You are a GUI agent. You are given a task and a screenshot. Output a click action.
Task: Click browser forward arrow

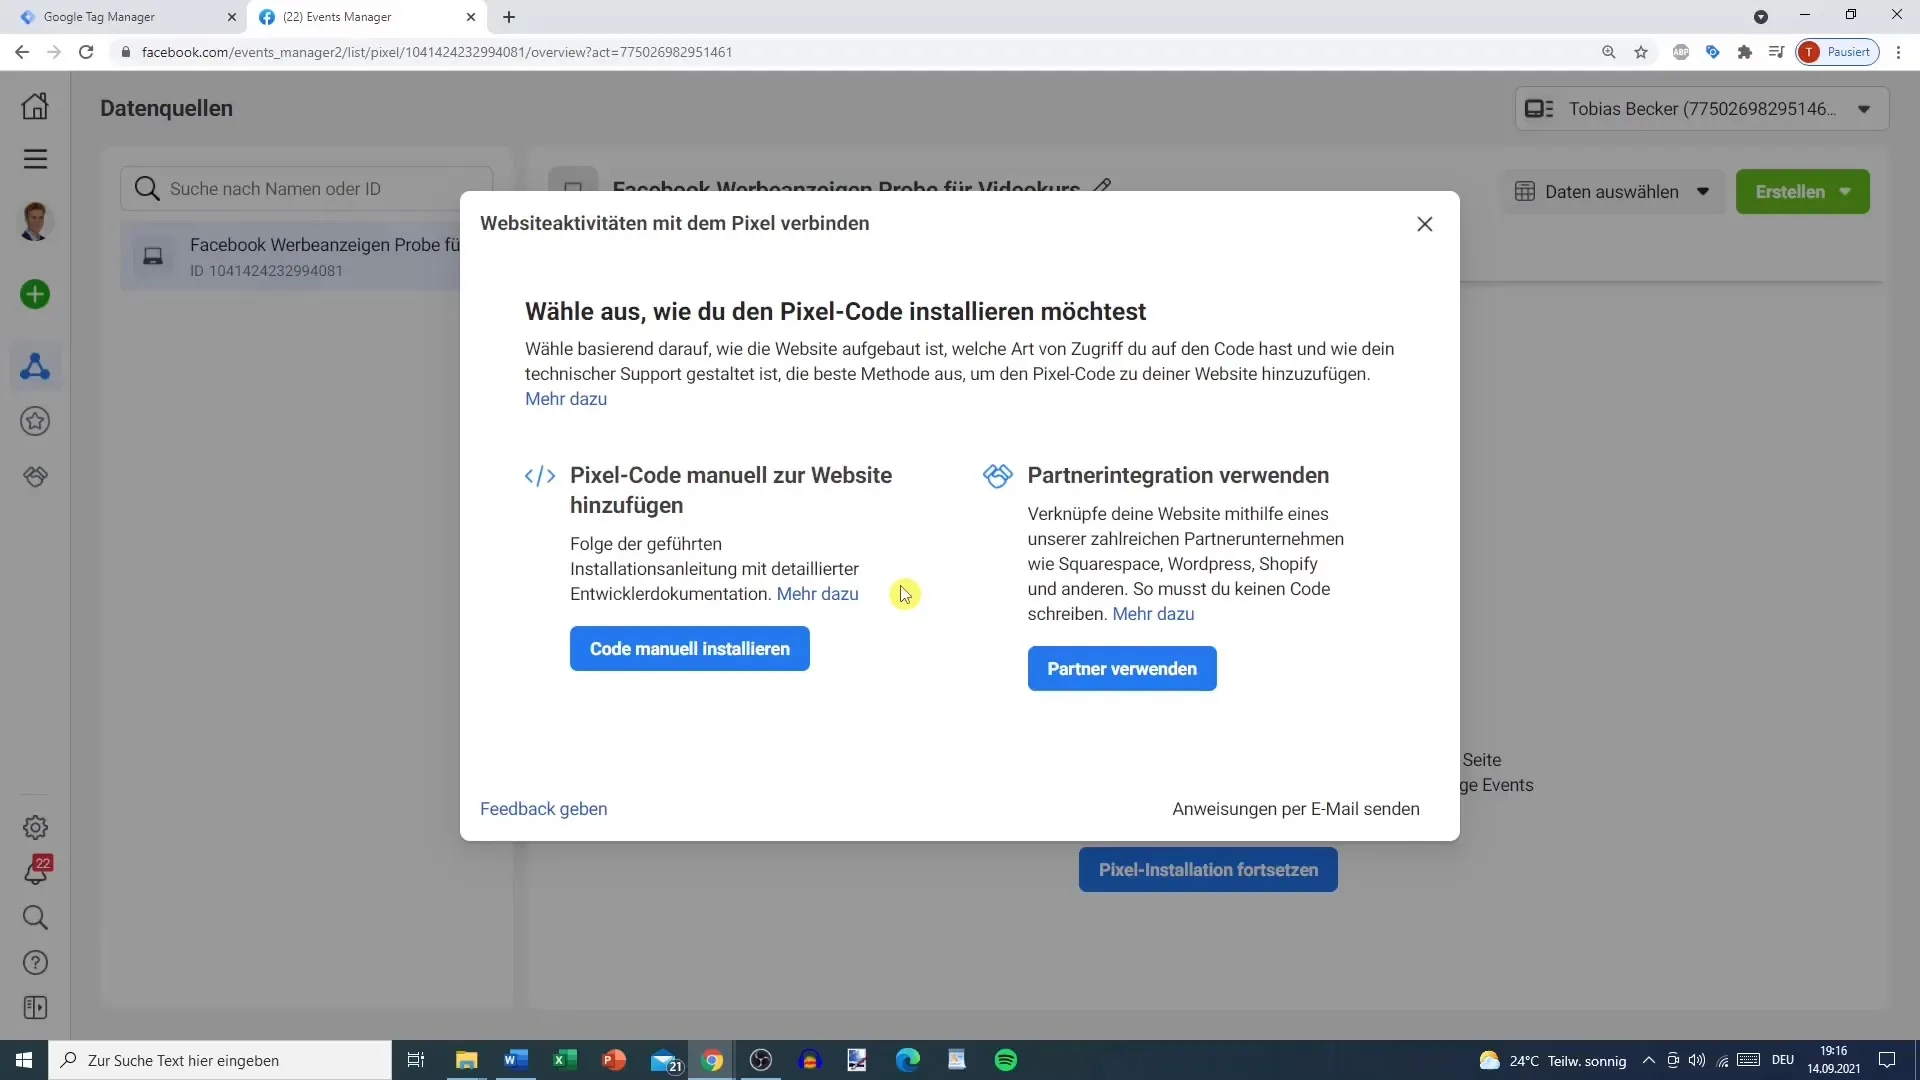pyautogui.click(x=54, y=52)
